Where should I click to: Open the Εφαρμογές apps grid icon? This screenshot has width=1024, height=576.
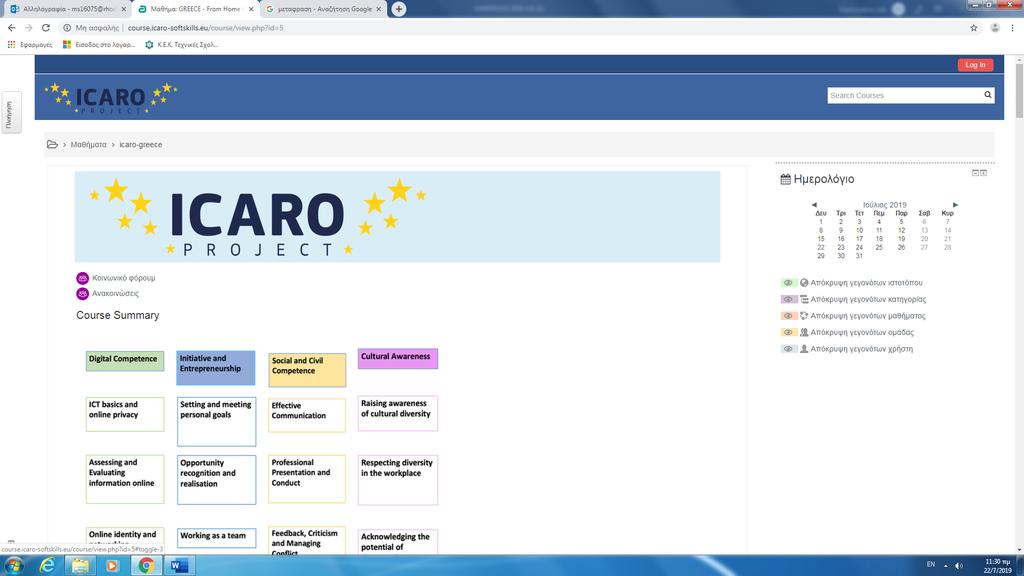(x=11, y=44)
